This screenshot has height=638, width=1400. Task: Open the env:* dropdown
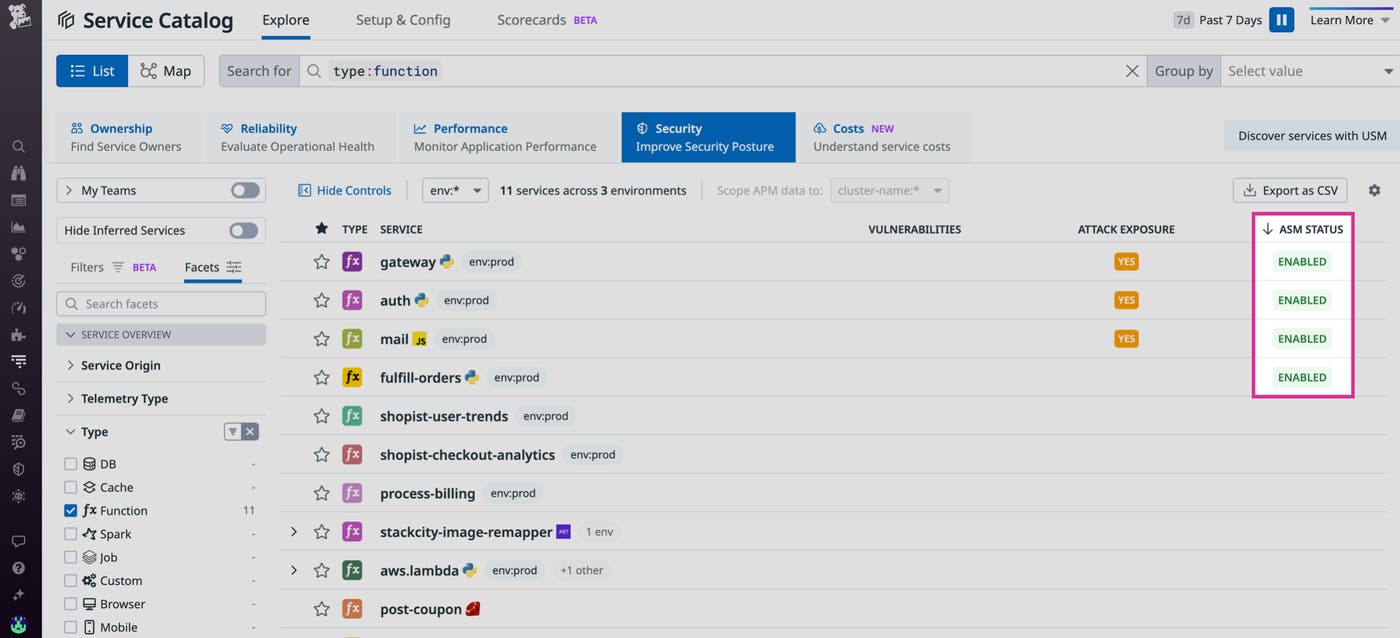455,191
